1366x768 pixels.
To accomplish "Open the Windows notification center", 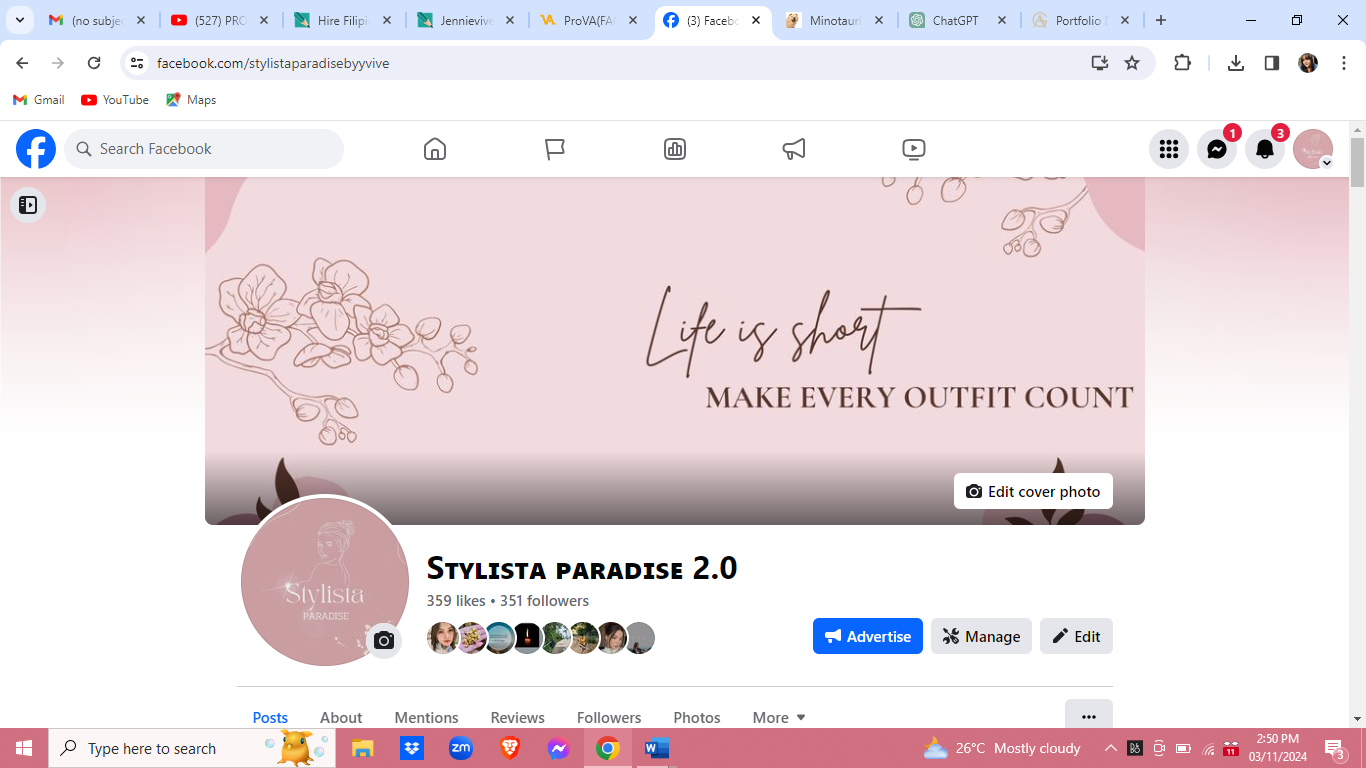I will pyautogui.click(x=1335, y=748).
